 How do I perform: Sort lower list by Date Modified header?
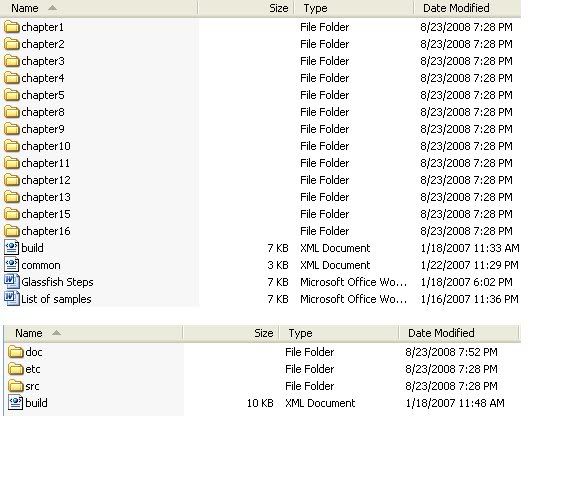click(458, 333)
